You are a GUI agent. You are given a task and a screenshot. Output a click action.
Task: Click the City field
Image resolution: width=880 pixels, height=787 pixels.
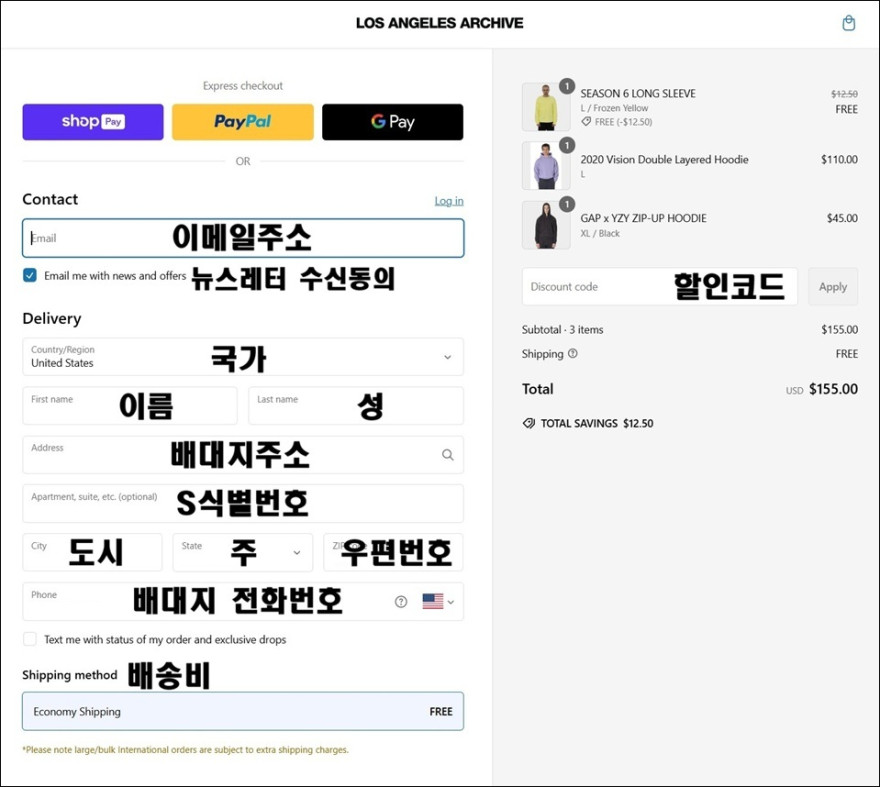(92, 552)
